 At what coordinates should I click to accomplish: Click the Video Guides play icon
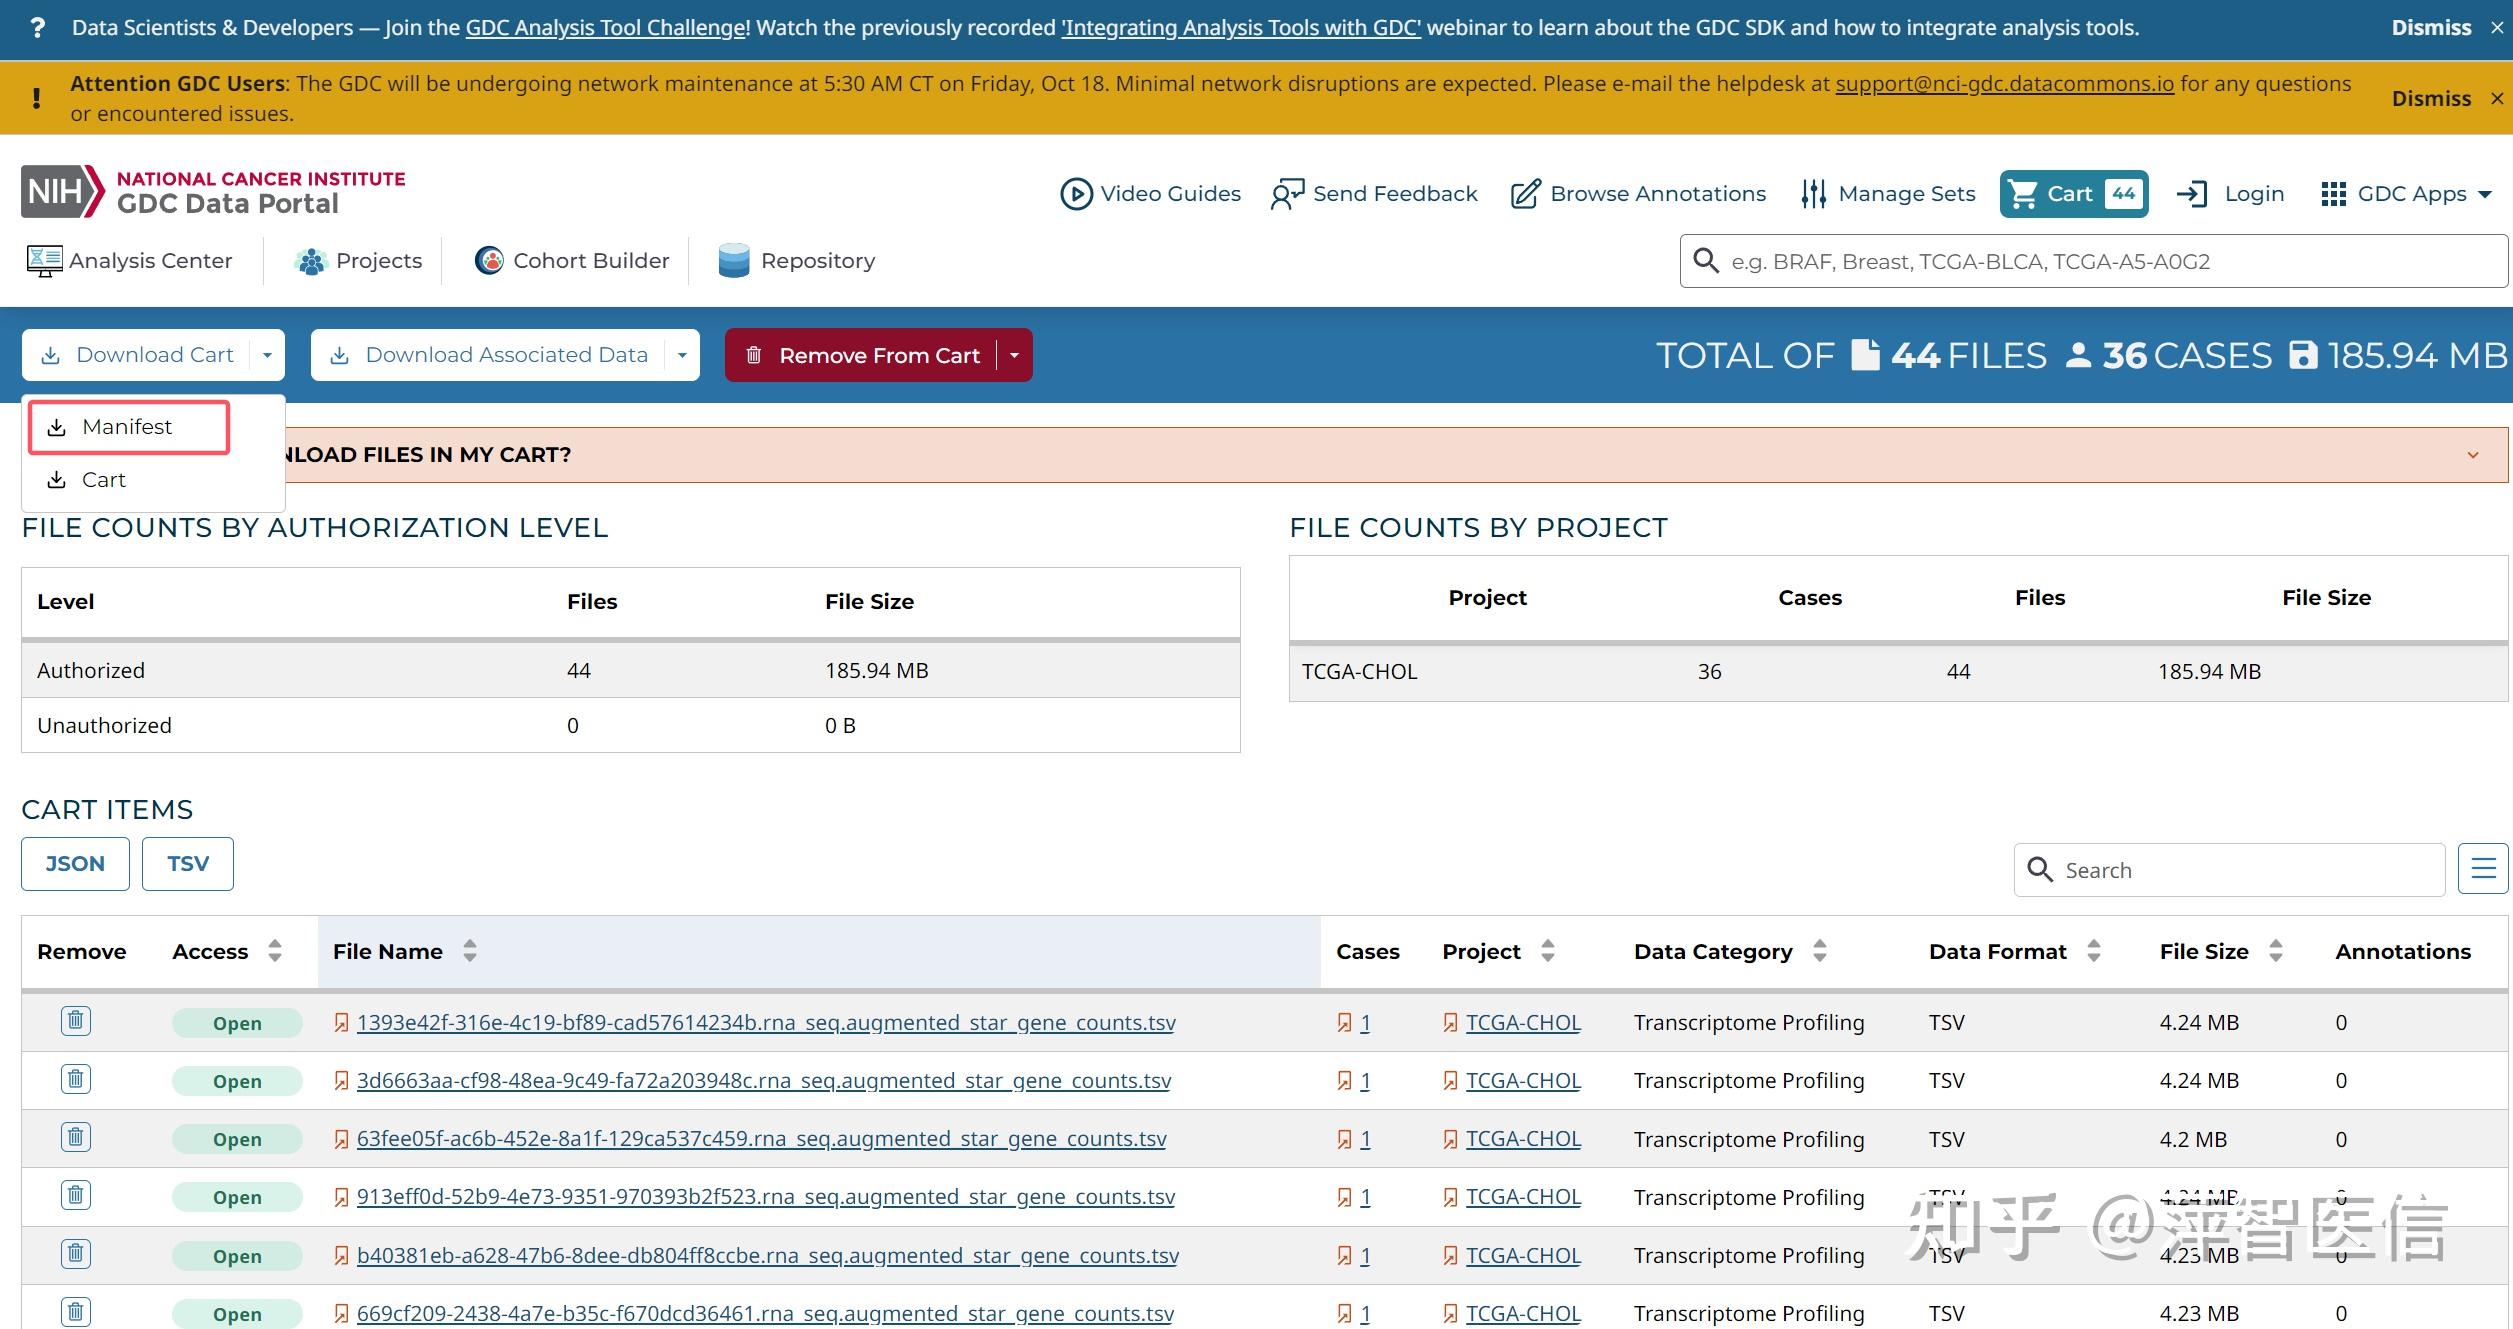[x=1076, y=194]
